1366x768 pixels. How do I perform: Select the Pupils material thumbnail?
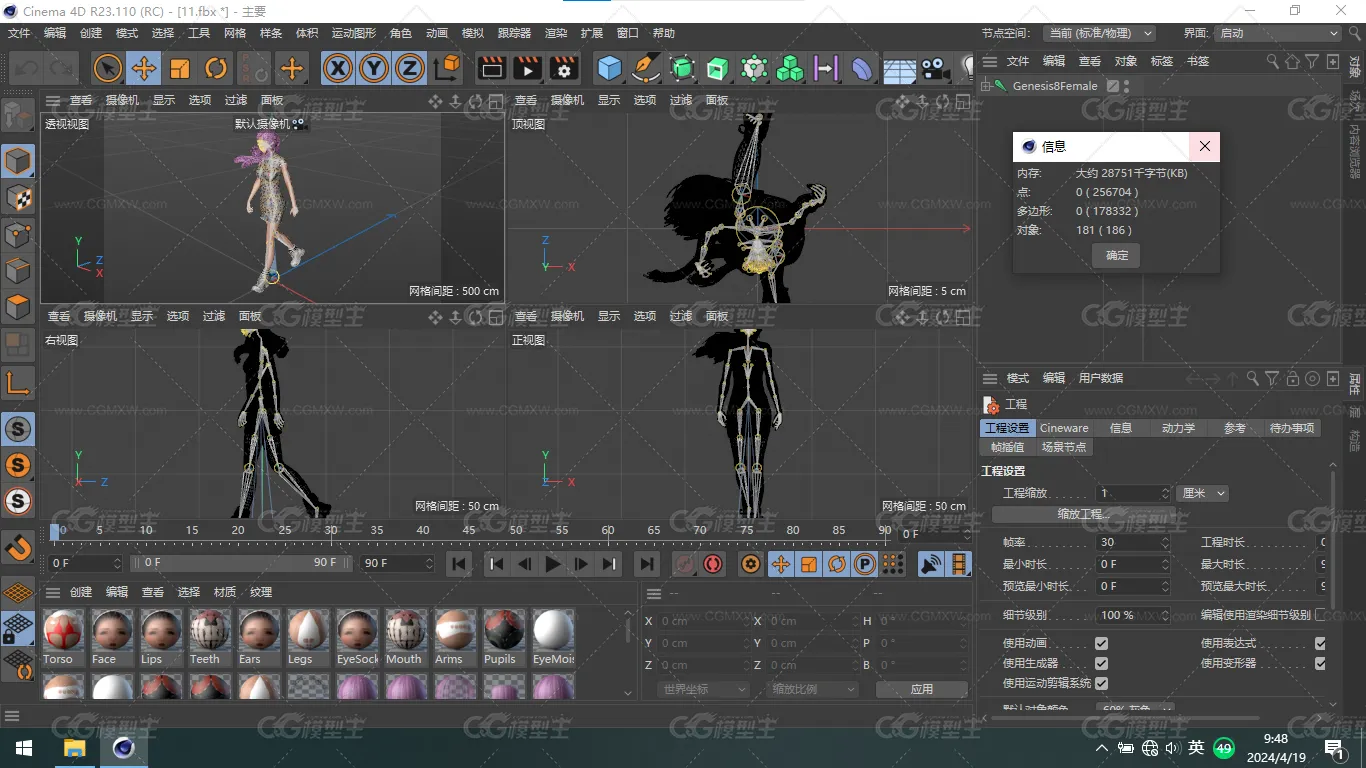click(x=505, y=638)
